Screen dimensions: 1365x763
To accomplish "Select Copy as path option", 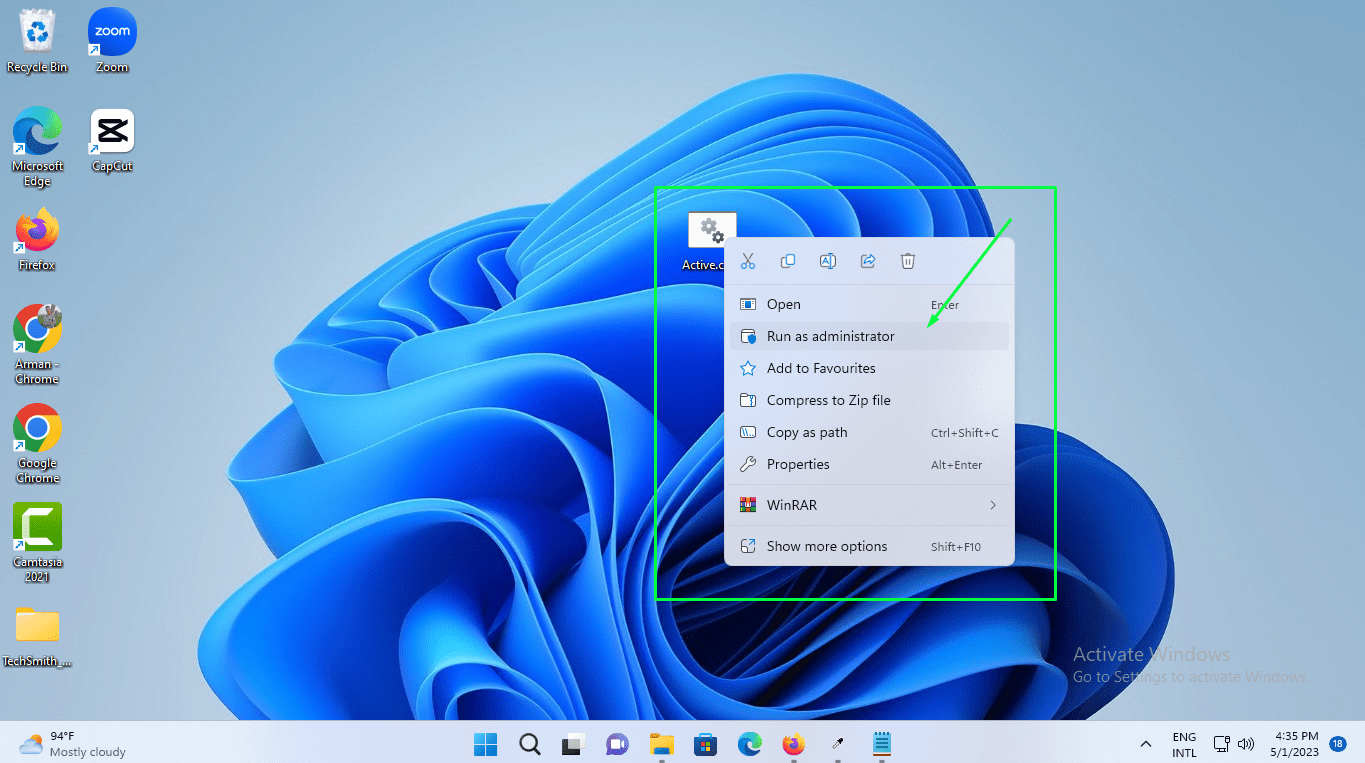I will tap(806, 432).
